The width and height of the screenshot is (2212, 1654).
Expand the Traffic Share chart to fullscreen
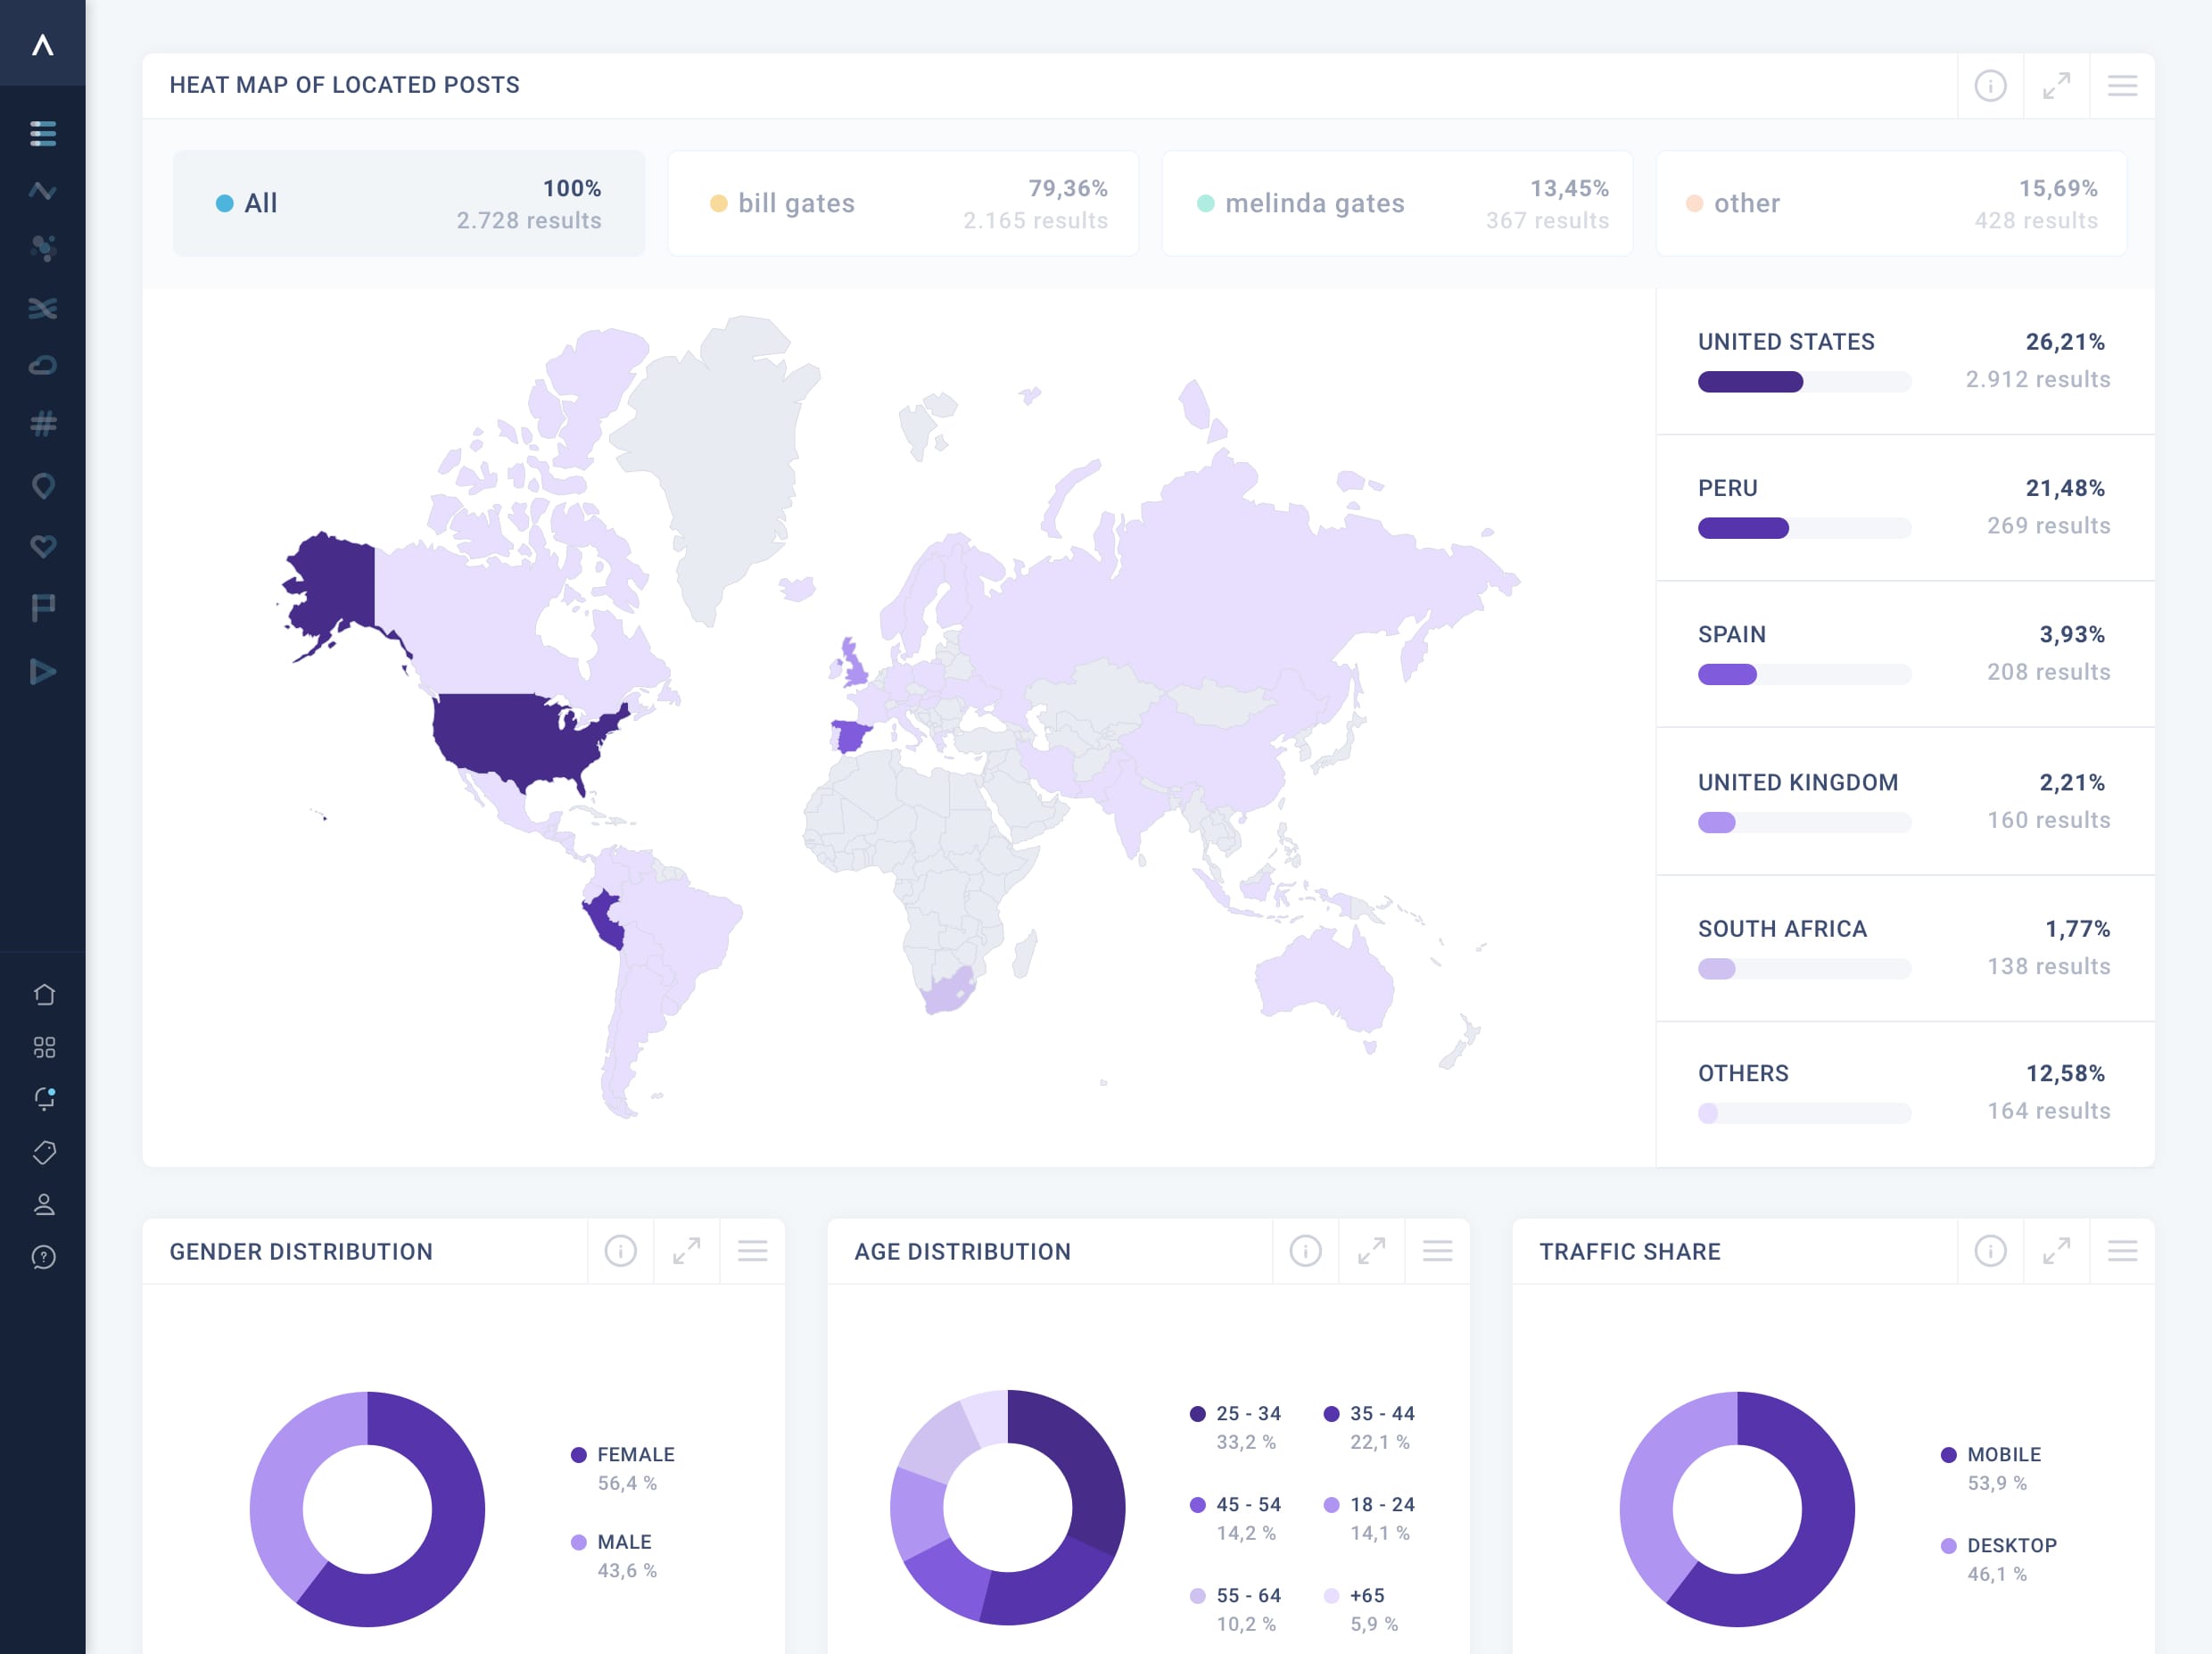tap(2056, 1251)
